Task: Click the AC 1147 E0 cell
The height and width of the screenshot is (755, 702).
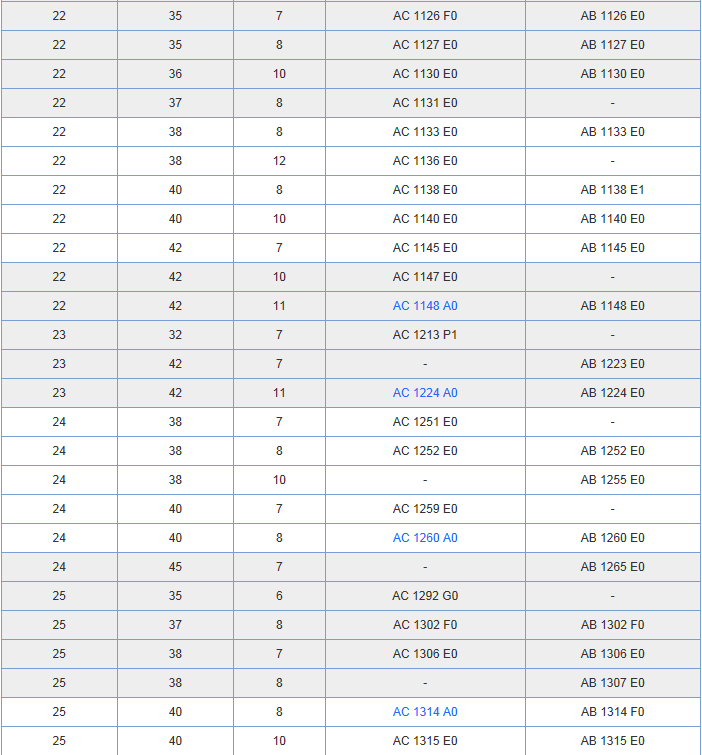Action: [x=425, y=277]
